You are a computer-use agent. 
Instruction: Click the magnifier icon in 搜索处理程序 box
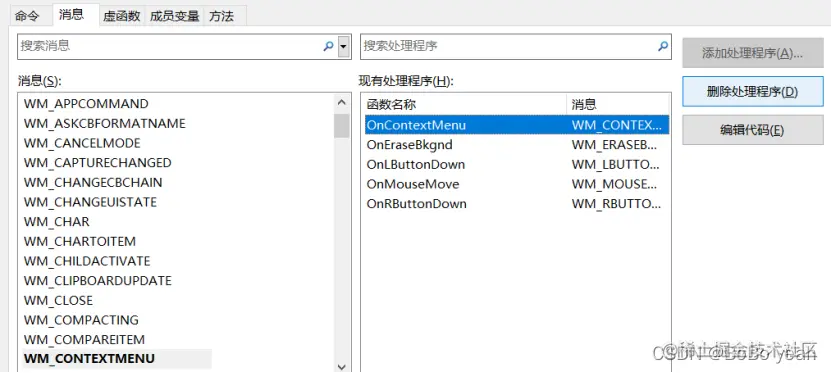(x=663, y=46)
